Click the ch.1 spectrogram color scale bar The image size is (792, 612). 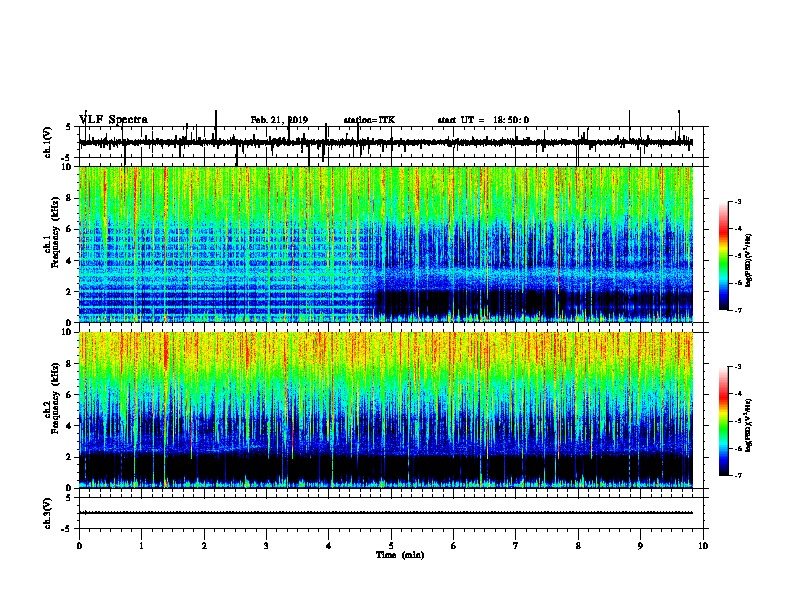click(x=723, y=256)
